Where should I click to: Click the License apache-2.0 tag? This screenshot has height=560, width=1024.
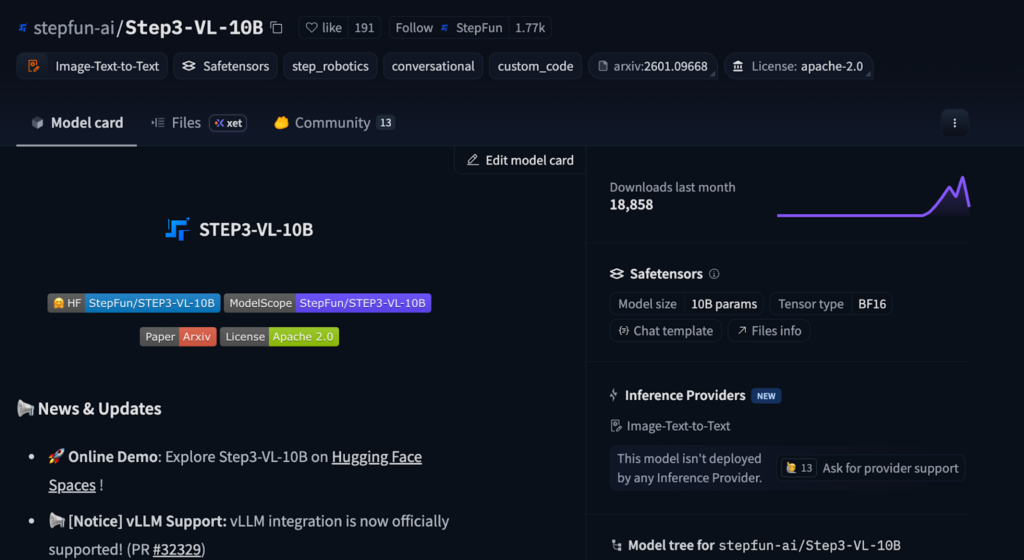coord(798,66)
